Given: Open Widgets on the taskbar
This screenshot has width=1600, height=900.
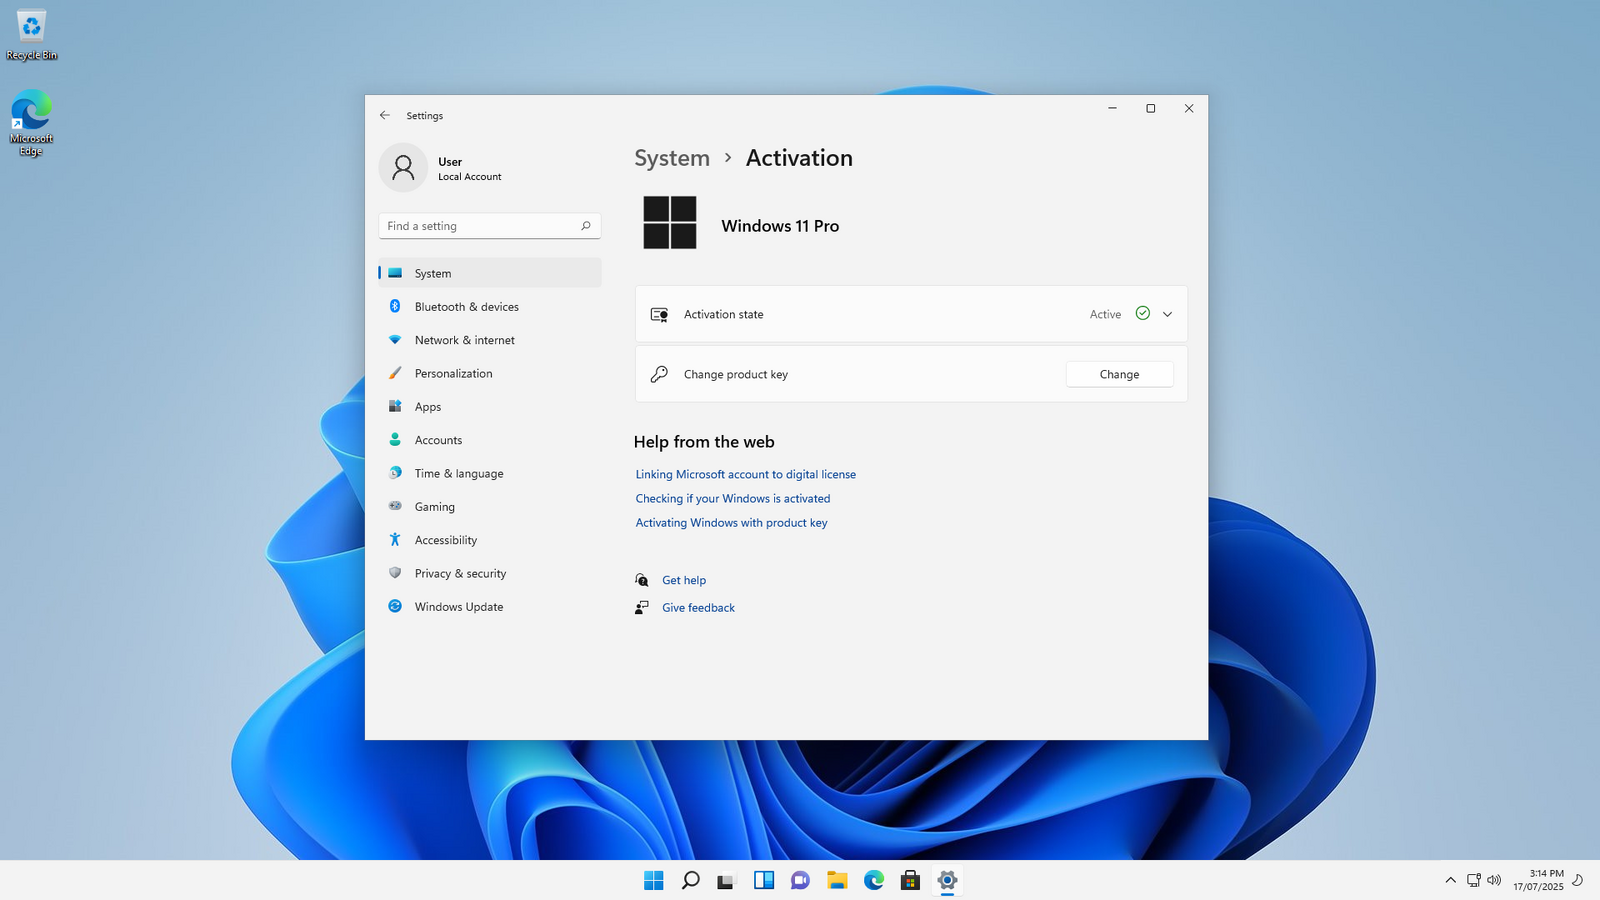Looking at the screenshot, I should pos(764,880).
